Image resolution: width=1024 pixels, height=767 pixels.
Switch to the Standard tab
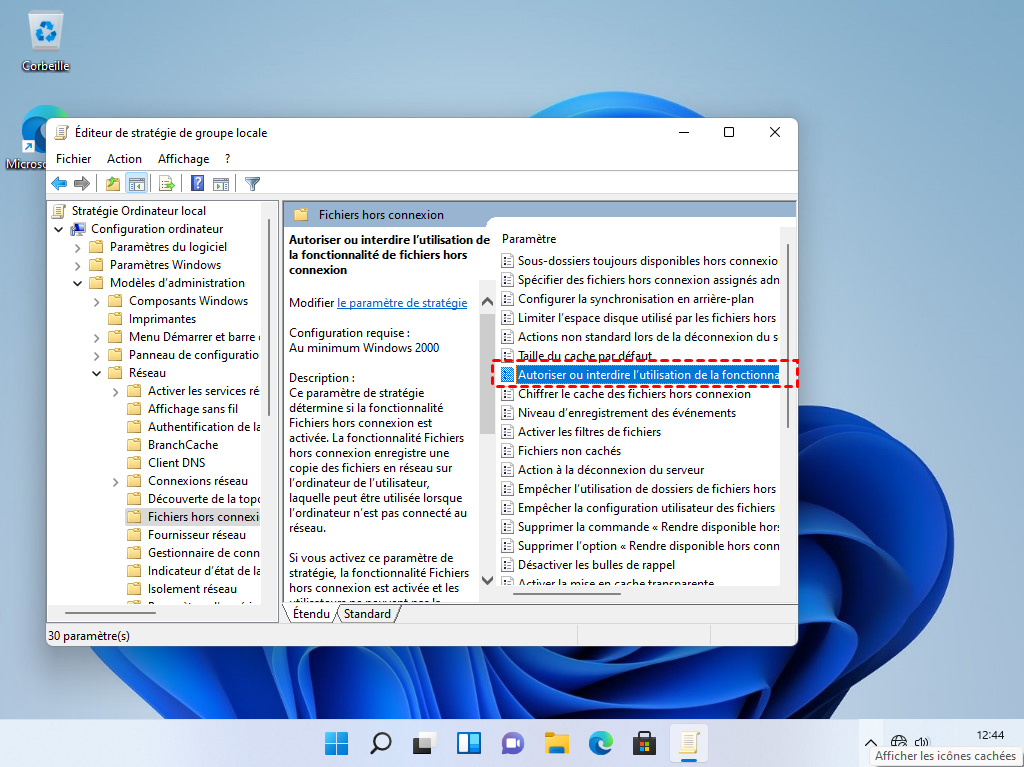(x=367, y=614)
